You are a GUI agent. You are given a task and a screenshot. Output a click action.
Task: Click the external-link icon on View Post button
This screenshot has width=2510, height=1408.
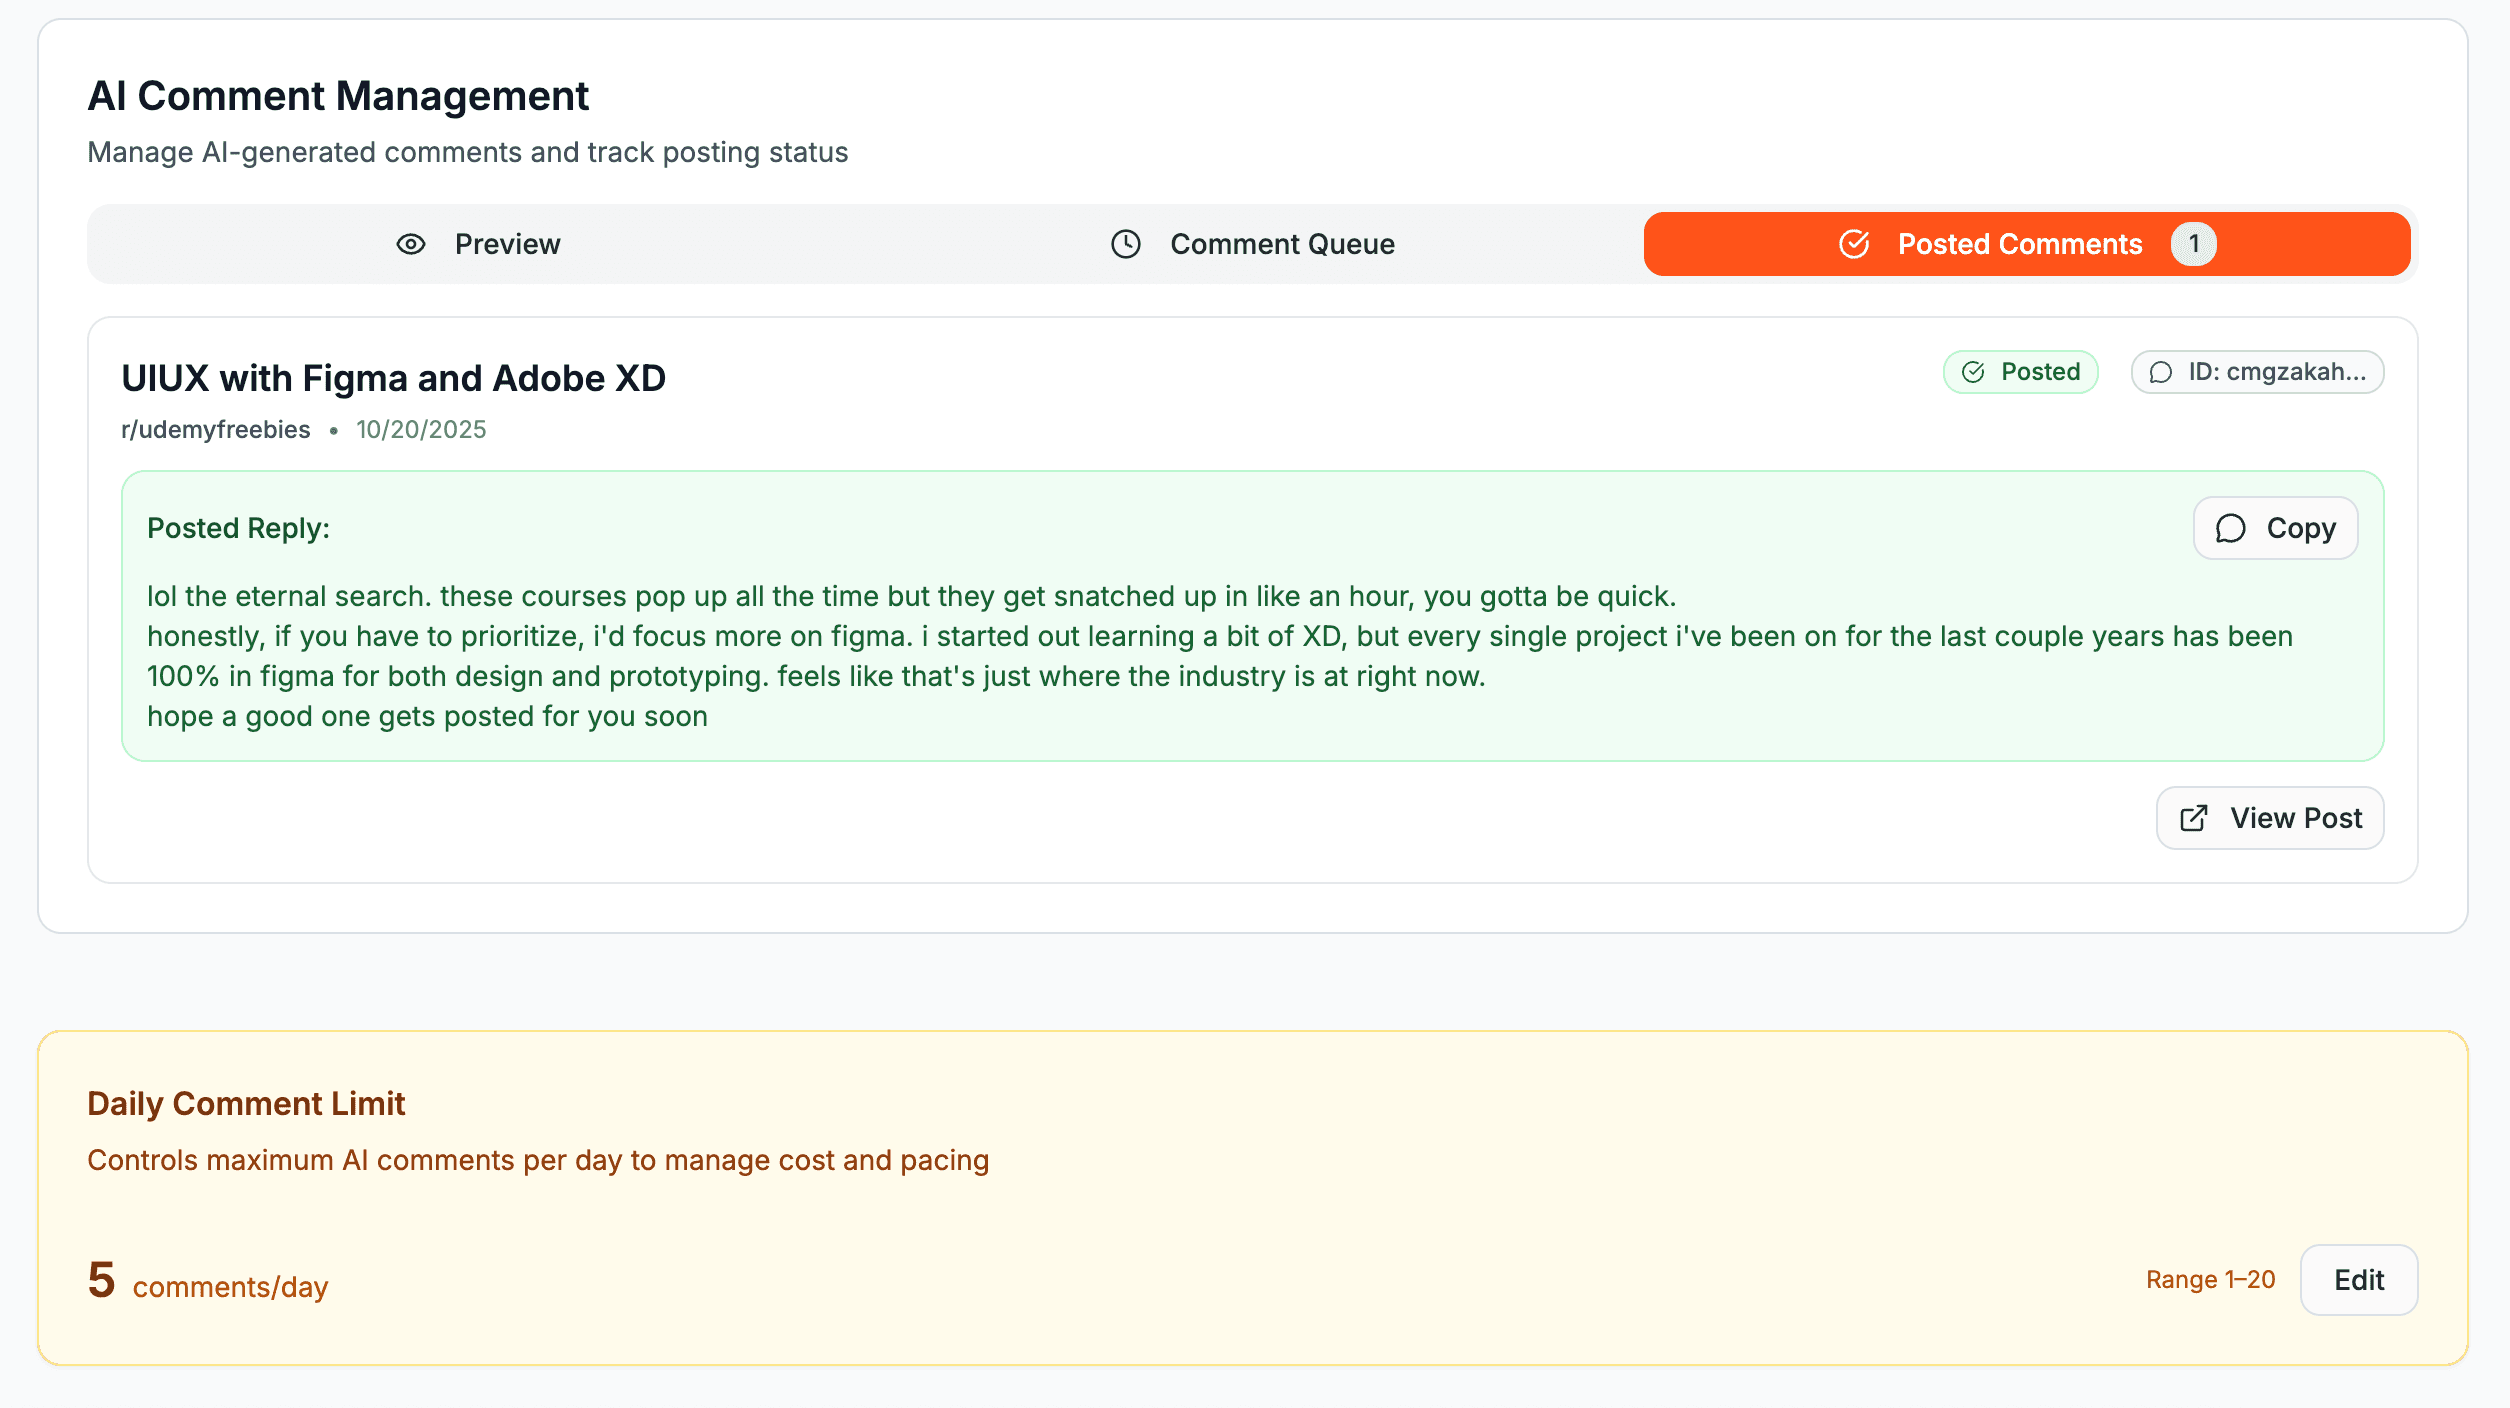coord(2193,818)
